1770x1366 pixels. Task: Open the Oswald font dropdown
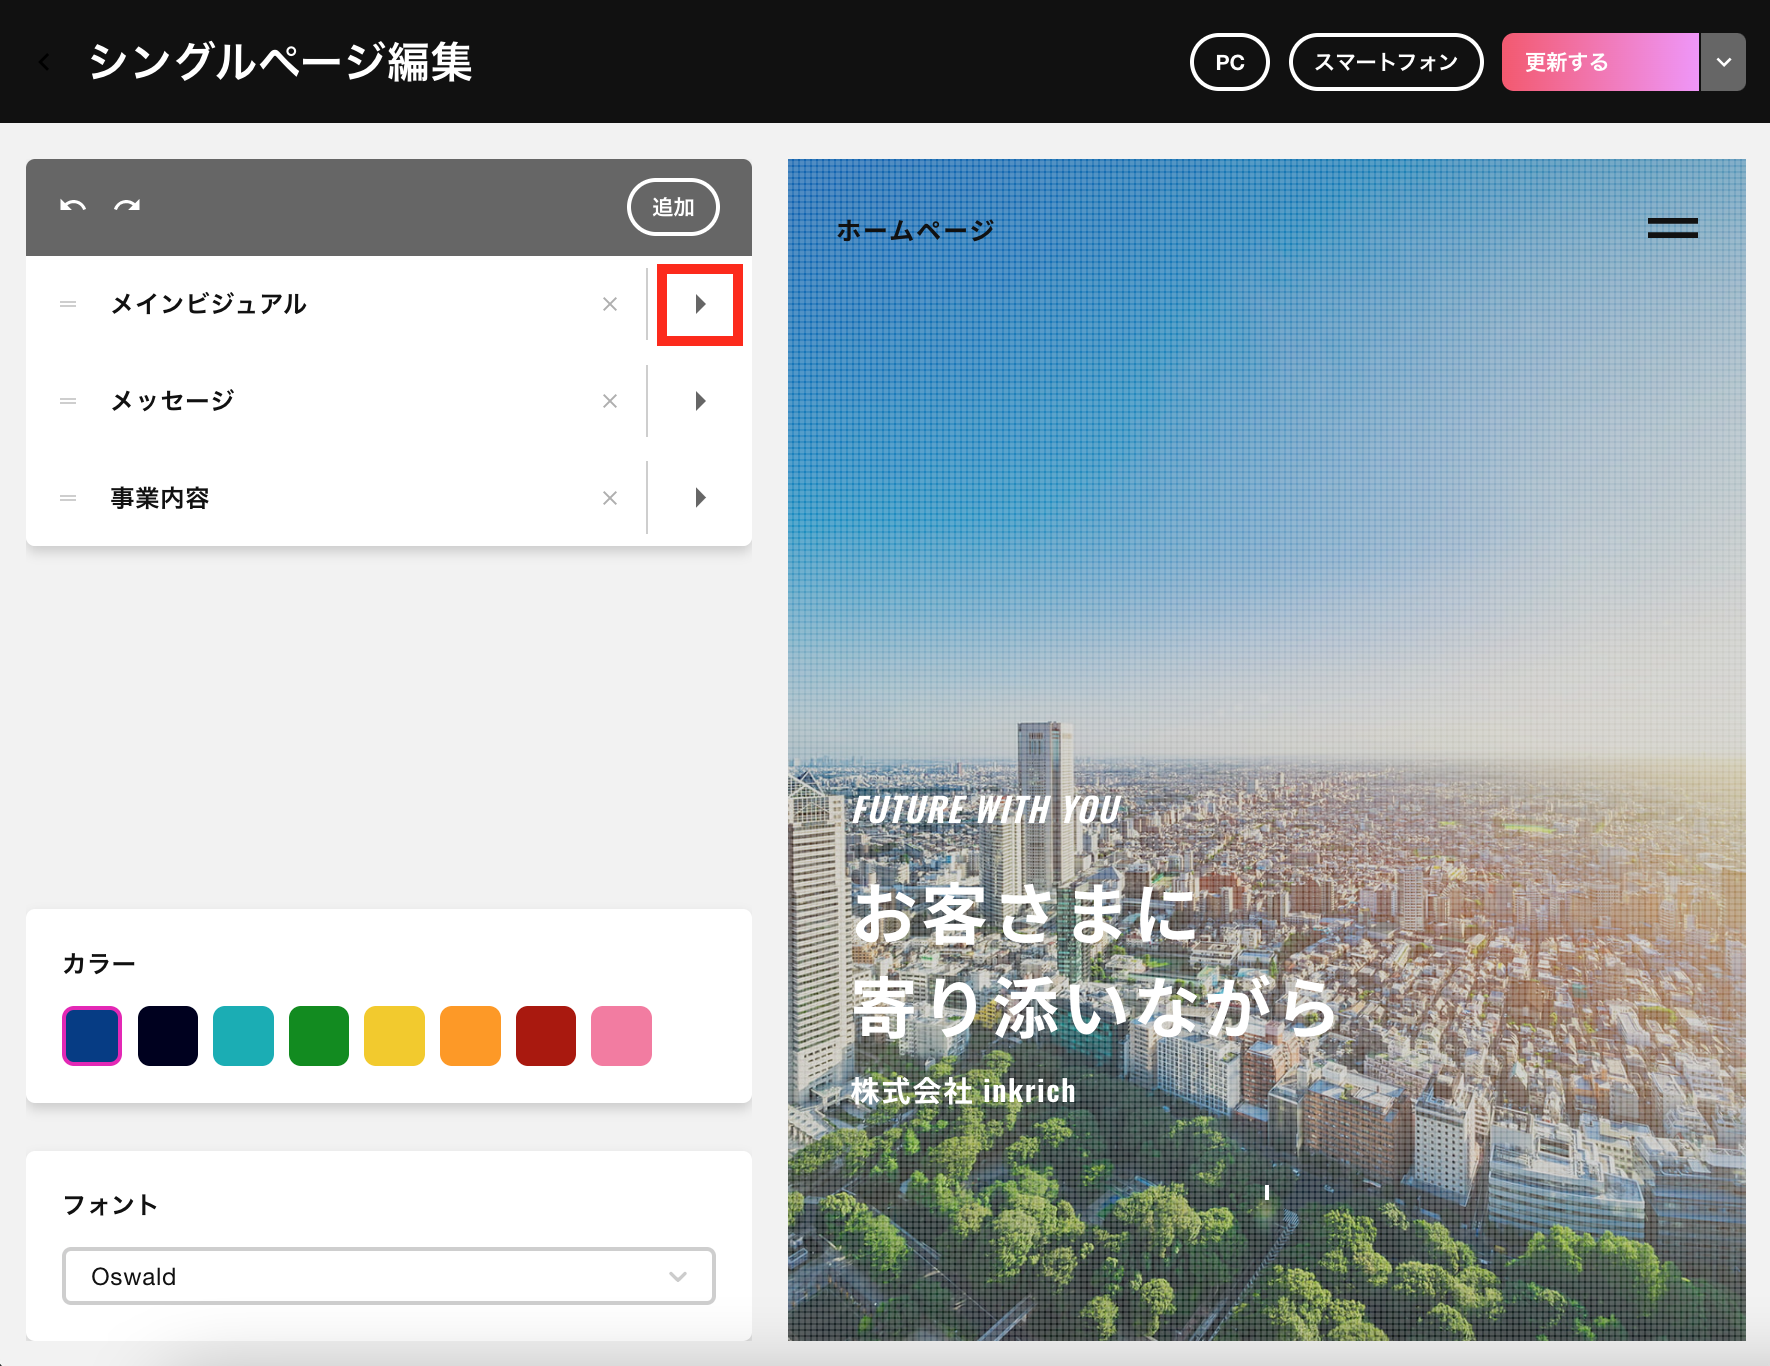(x=389, y=1276)
